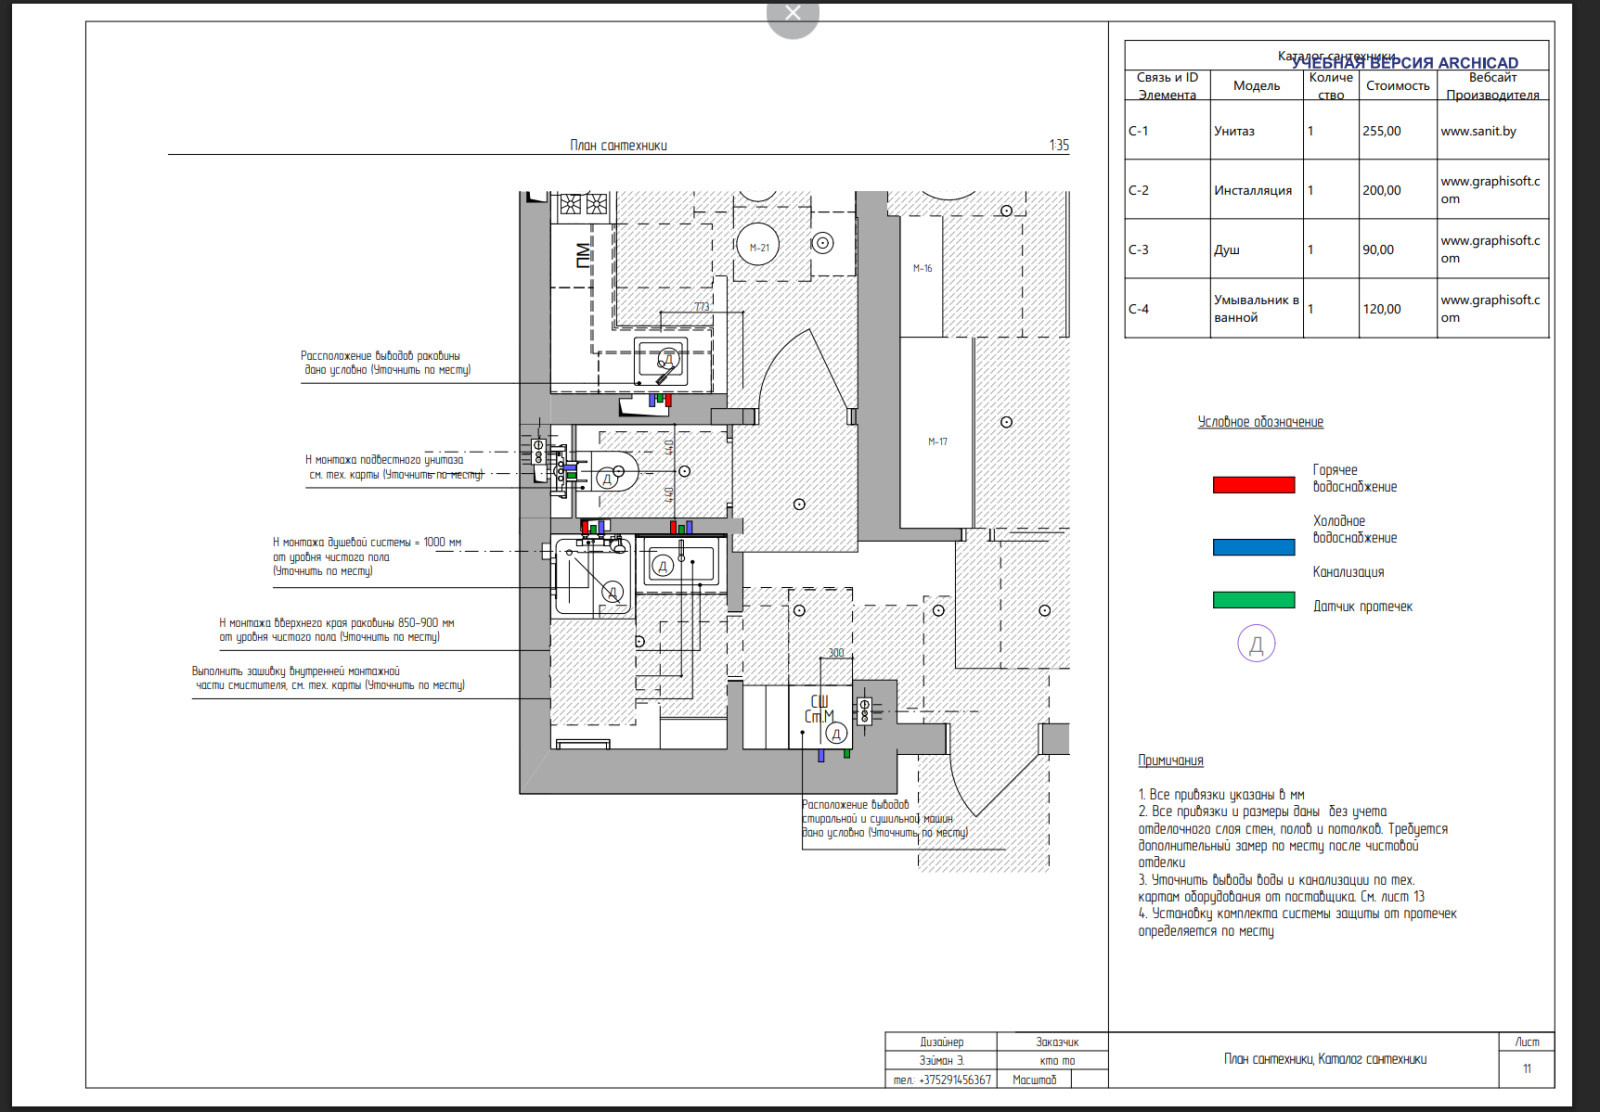Viewport: 1600px width, 1112px height.
Task: Click the M-21 round table symbol
Action: click(x=759, y=247)
